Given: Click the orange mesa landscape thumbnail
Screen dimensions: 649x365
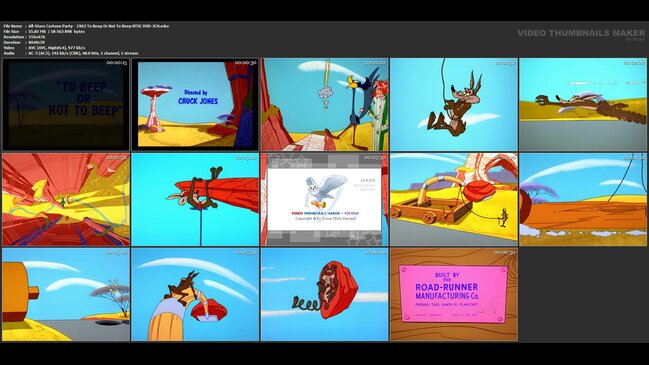Looking at the screenshot, I should click(x=583, y=199).
